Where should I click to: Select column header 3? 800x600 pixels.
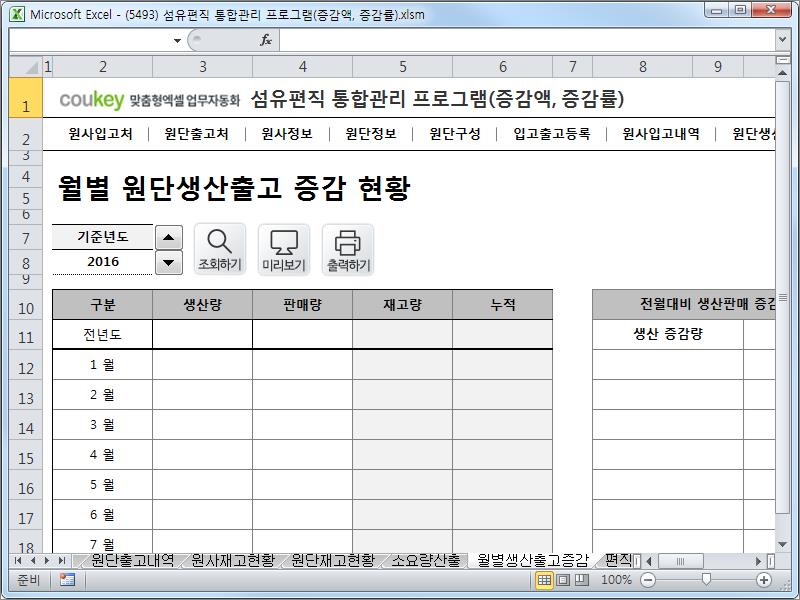(x=203, y=67)
